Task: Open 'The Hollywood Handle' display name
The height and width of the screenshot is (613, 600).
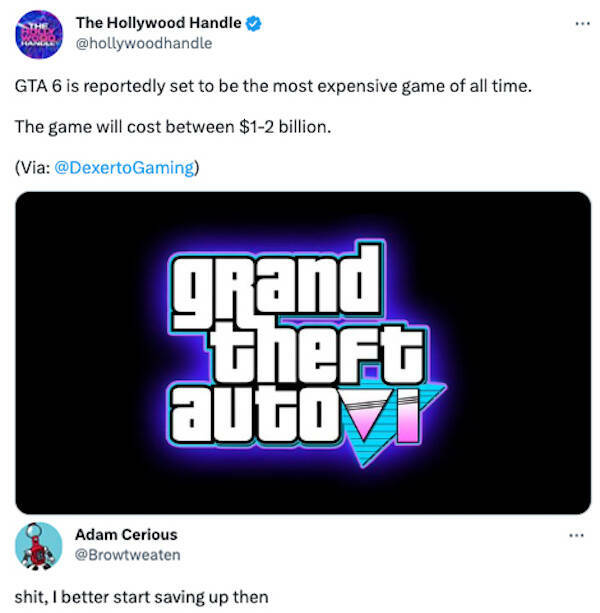Action: coord(158,23)
